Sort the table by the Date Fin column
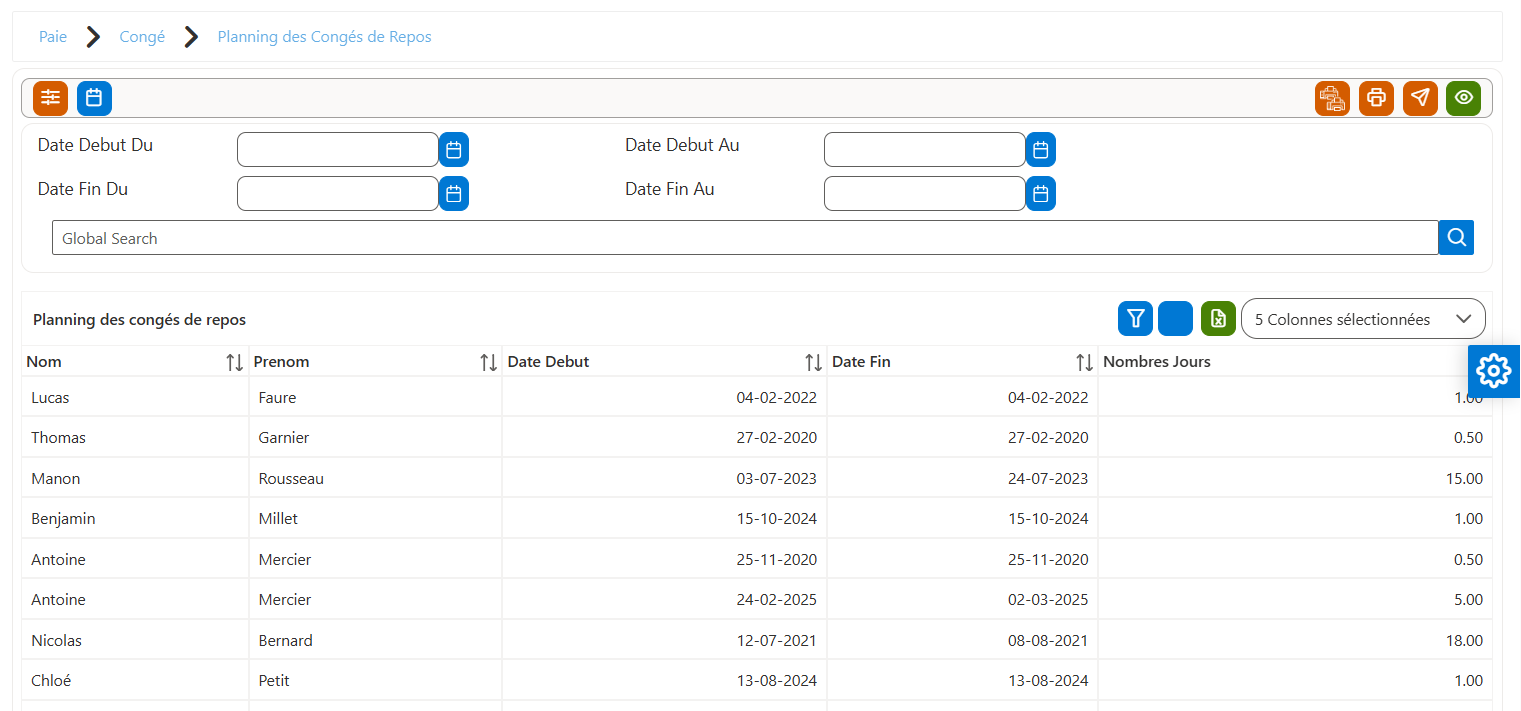This screenshot has height=711, width=1521. click(x=1084, y=362)
